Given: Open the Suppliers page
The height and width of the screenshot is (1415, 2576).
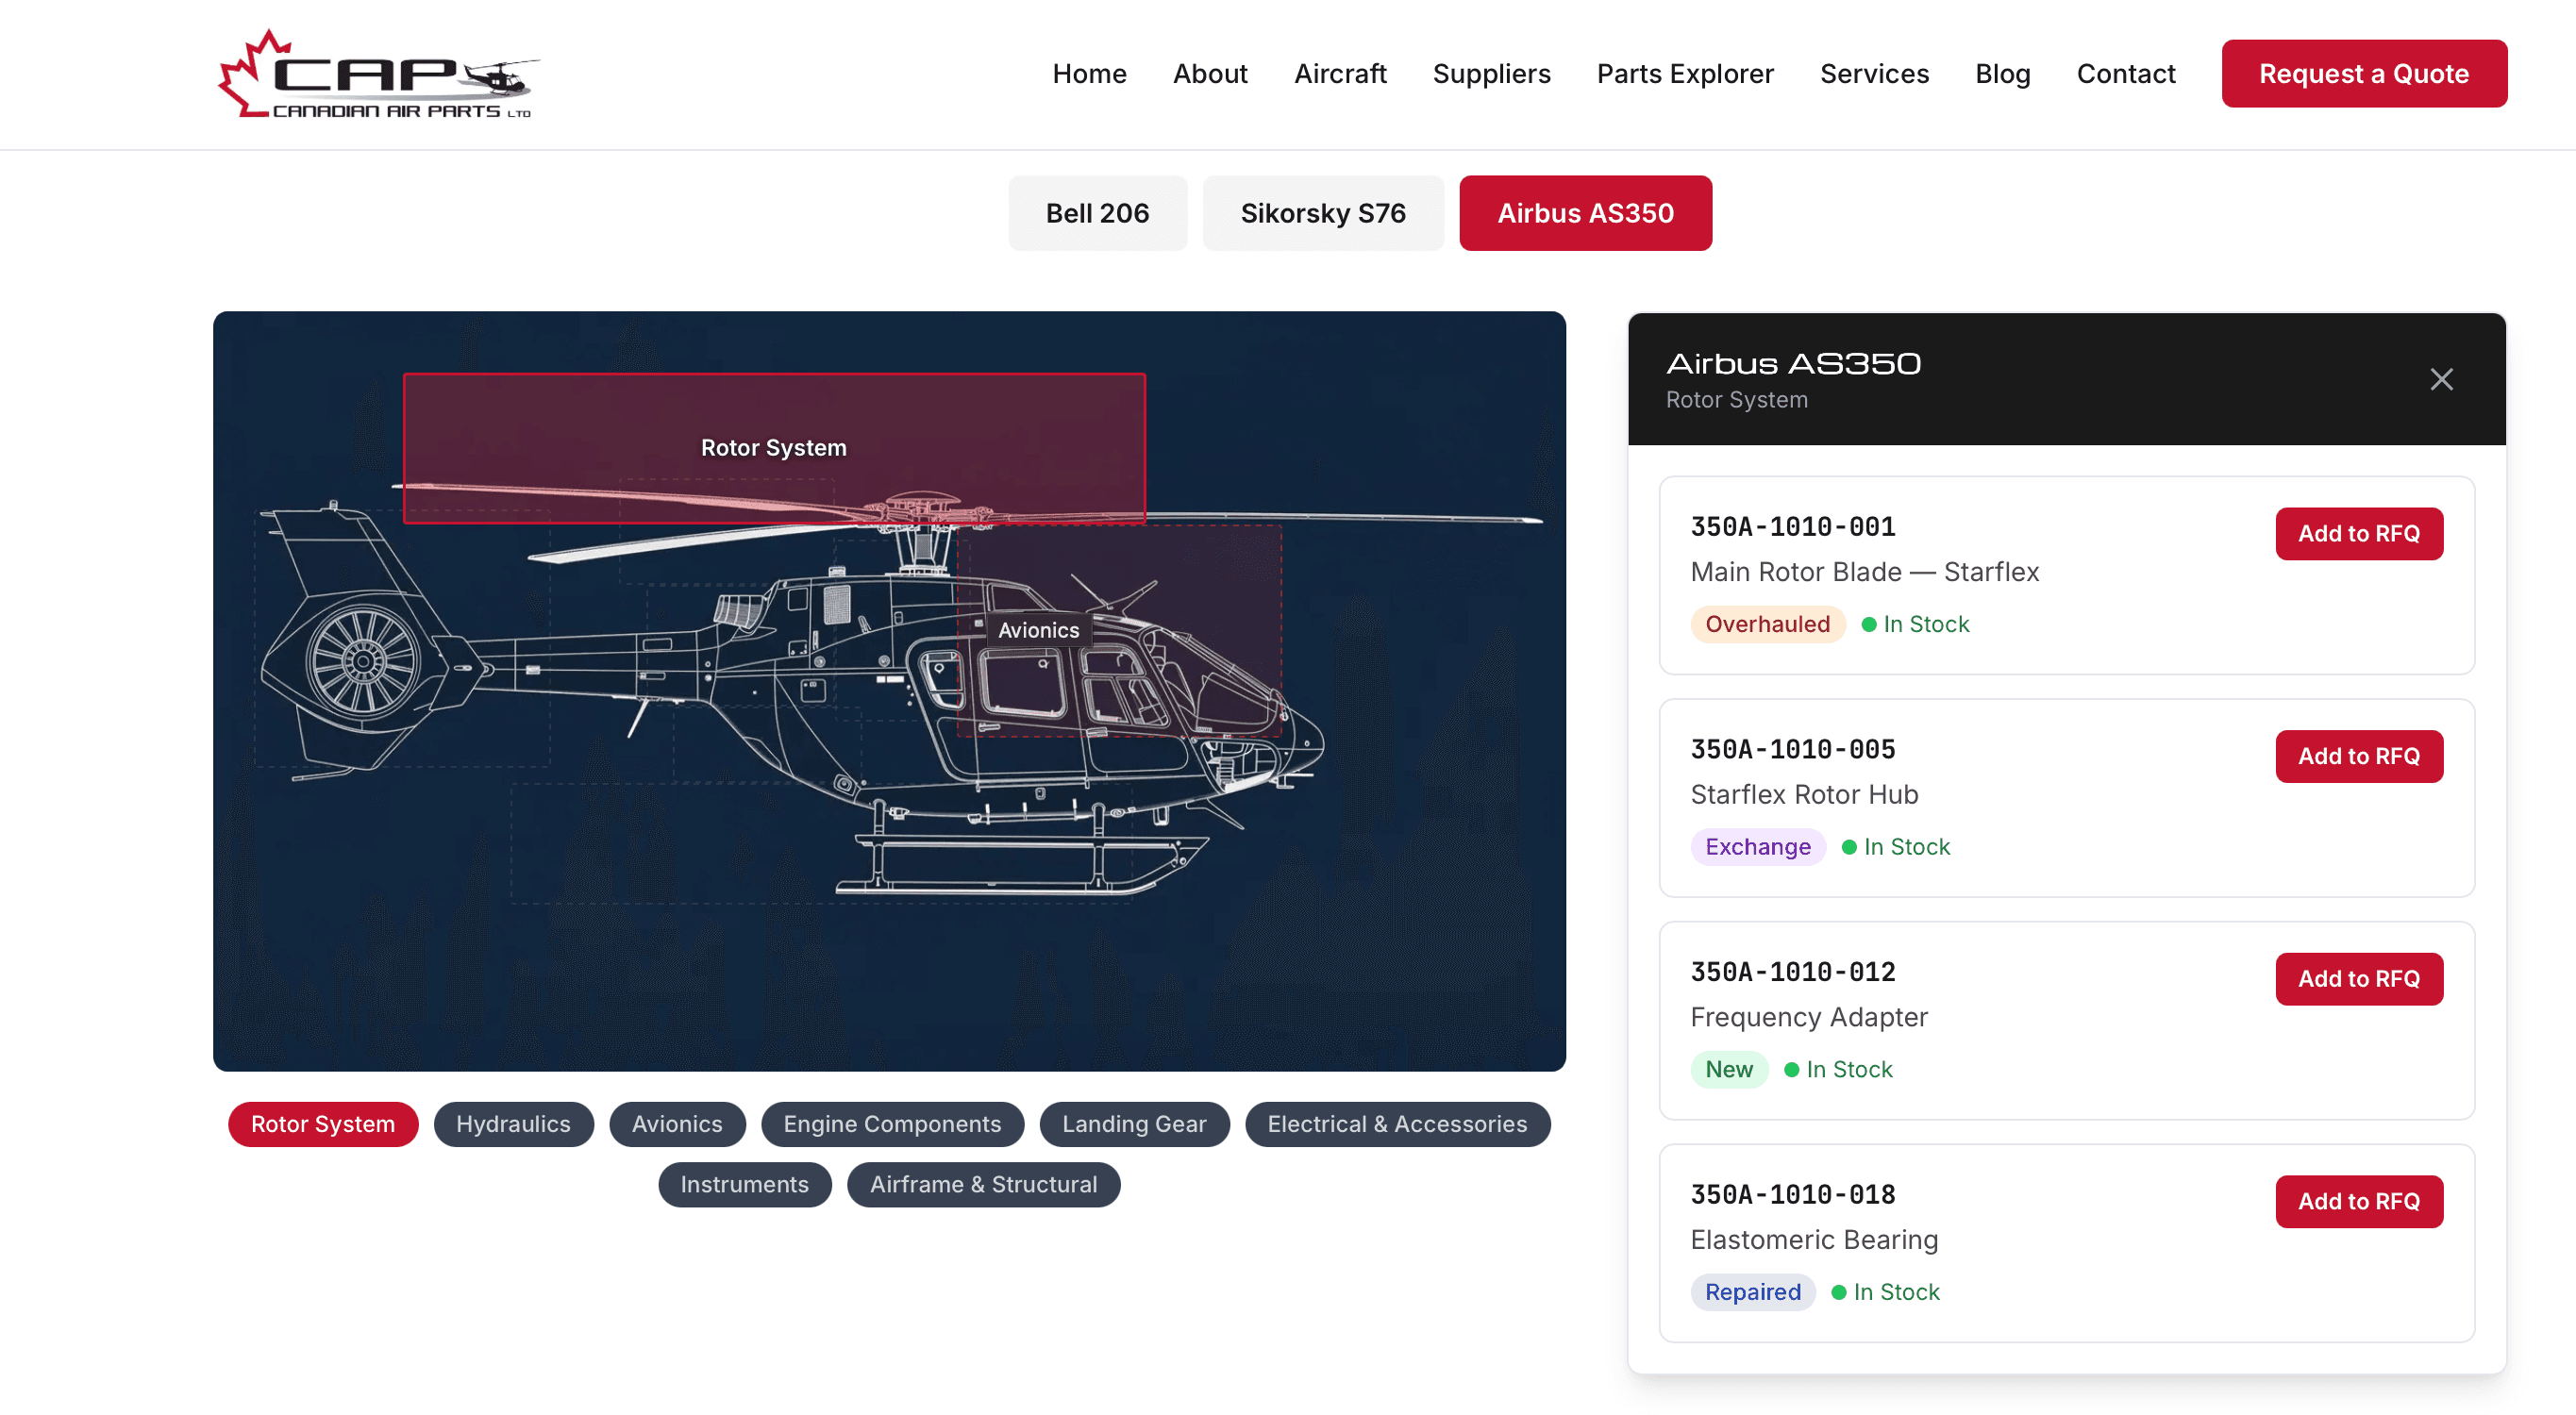Looking at the screenshot, I should coord(1491,73).
